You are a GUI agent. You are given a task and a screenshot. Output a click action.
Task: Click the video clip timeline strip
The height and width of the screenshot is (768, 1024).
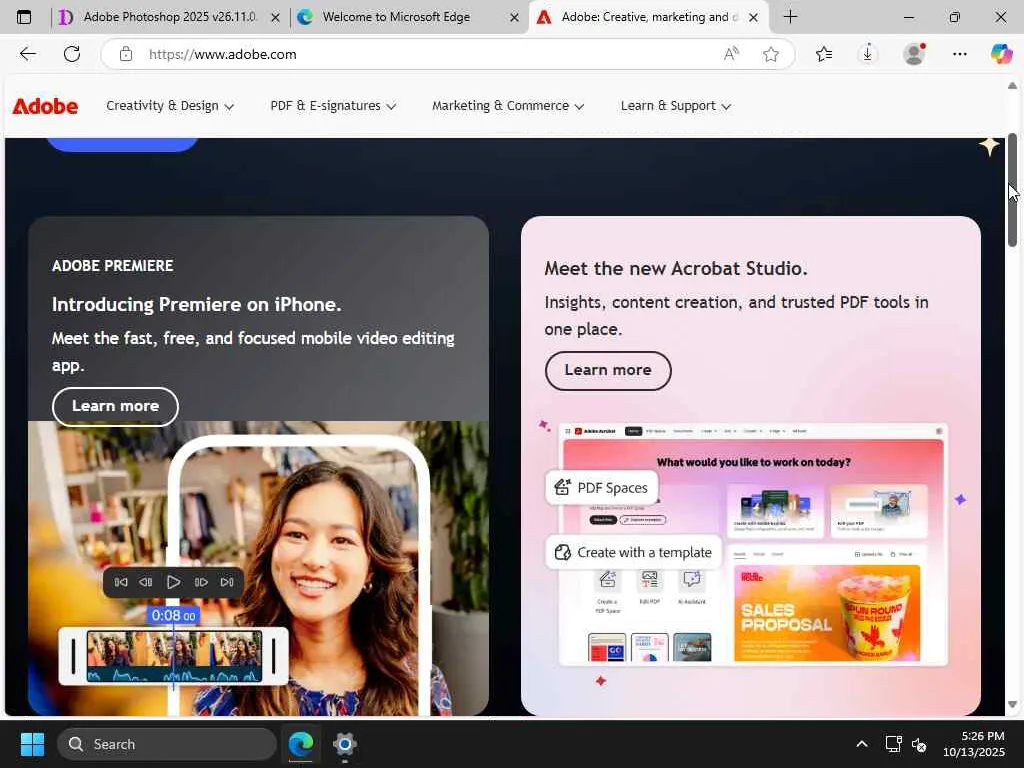click(174, 656)
